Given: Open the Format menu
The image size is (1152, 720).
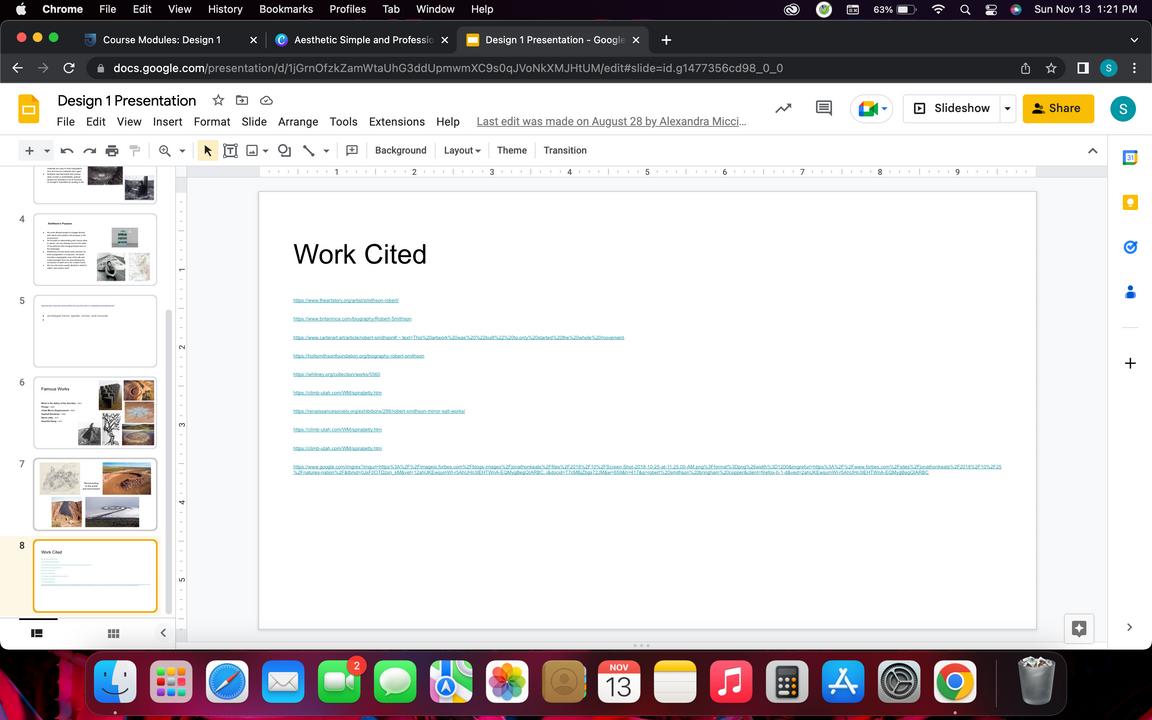Looking at the screenshot, I should (212, 122).
